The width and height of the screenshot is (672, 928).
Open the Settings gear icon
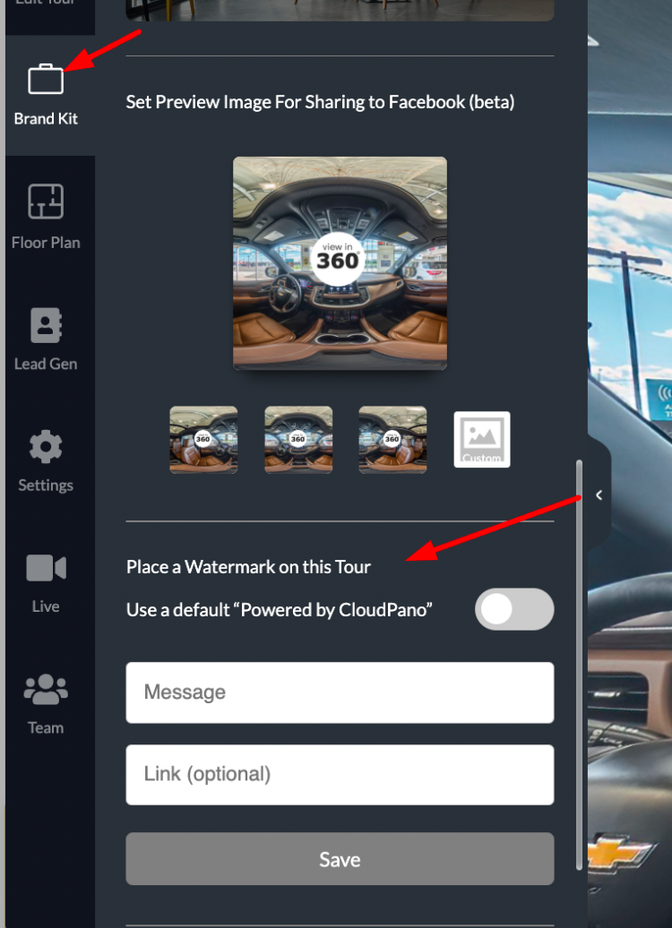point(46,447)
